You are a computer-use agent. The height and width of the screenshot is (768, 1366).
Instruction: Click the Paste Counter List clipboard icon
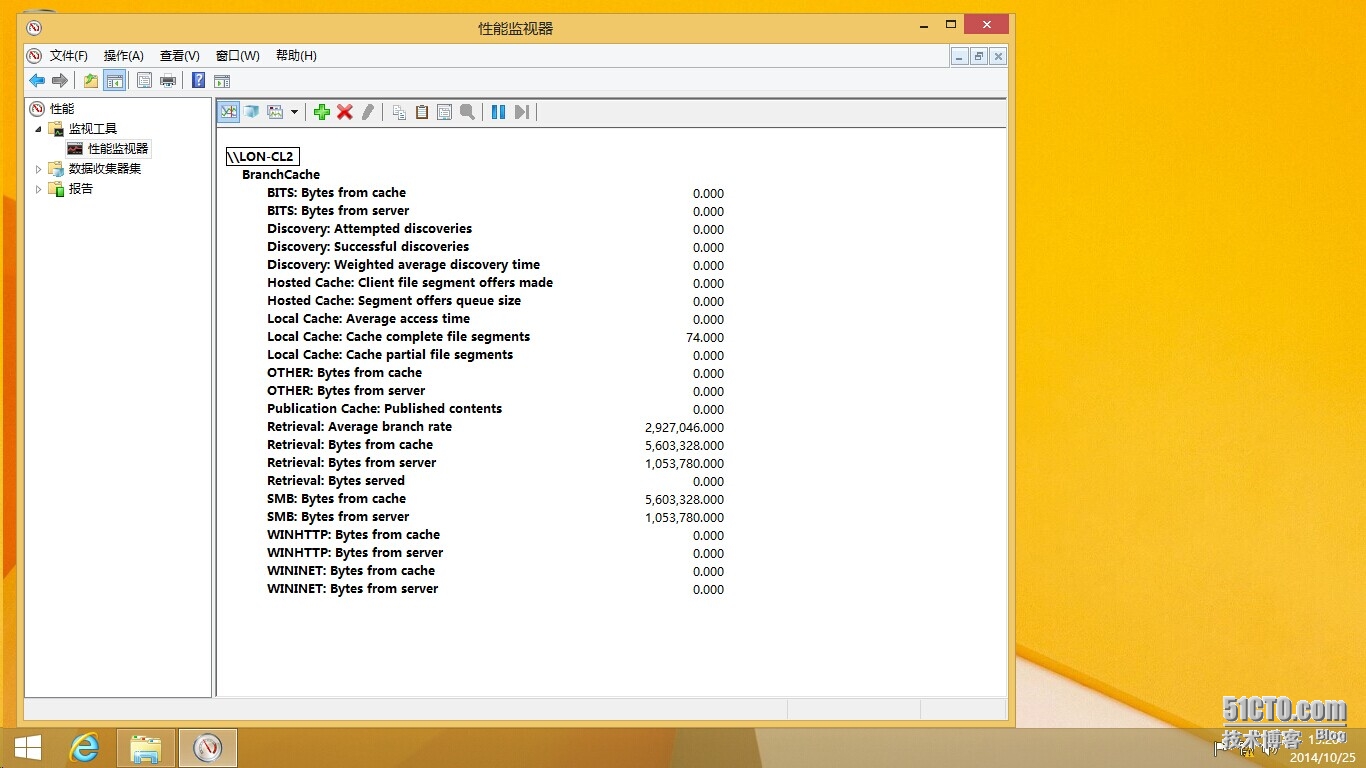(x=422, y=112)
